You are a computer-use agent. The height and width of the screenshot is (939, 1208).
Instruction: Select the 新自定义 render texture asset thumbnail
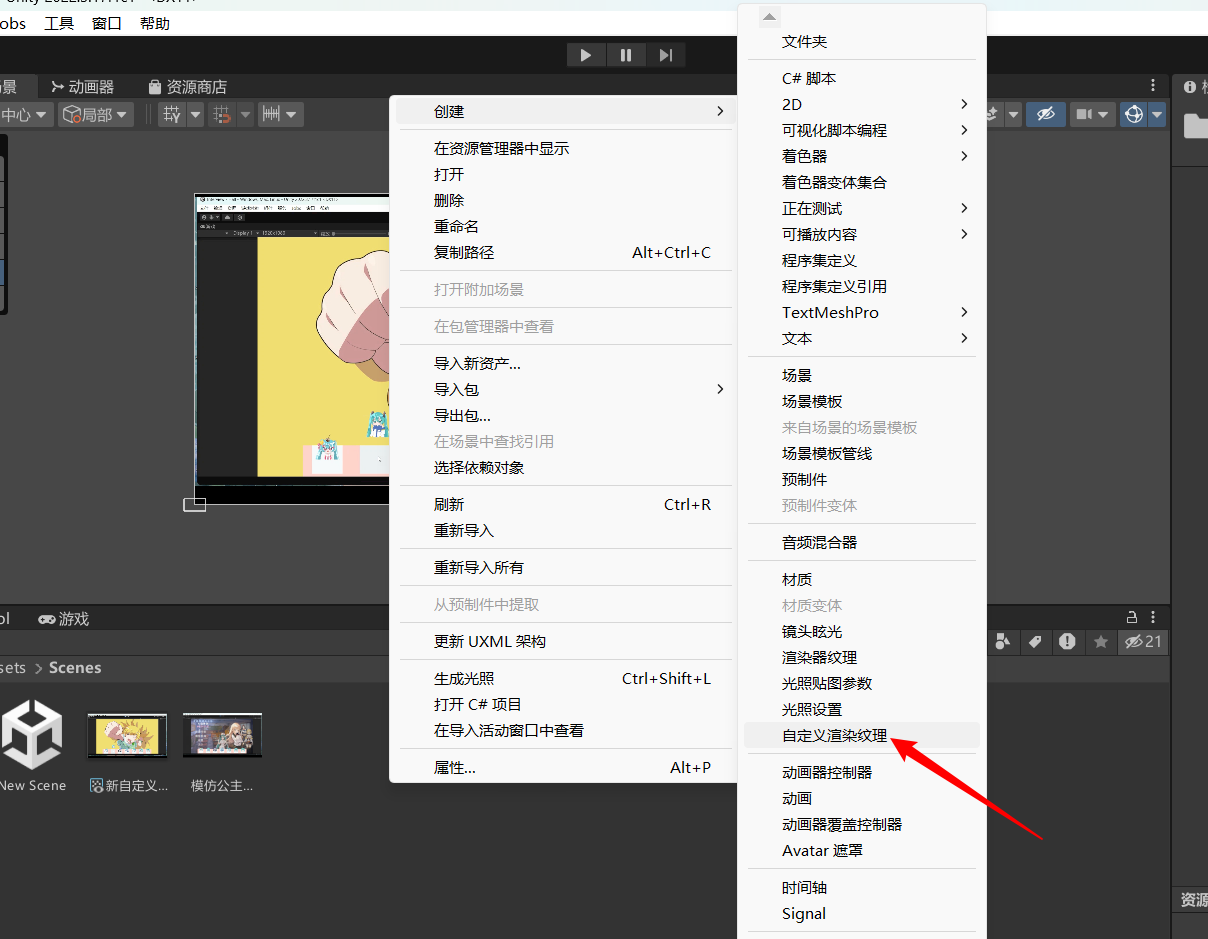tap(128, 736)
